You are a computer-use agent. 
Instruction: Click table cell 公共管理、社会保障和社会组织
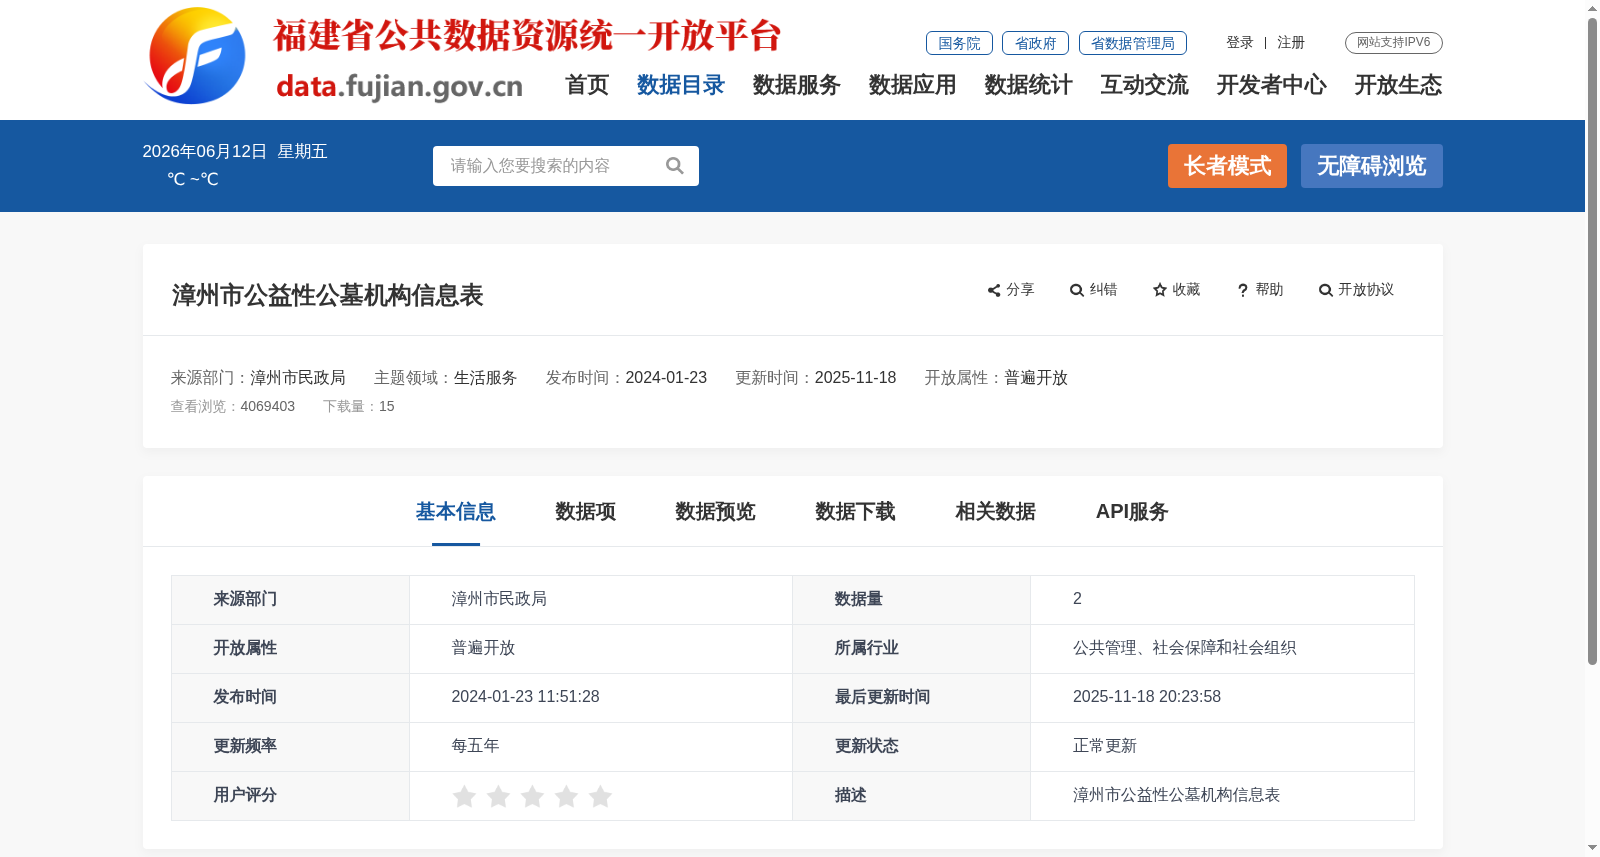(1185, 648)
